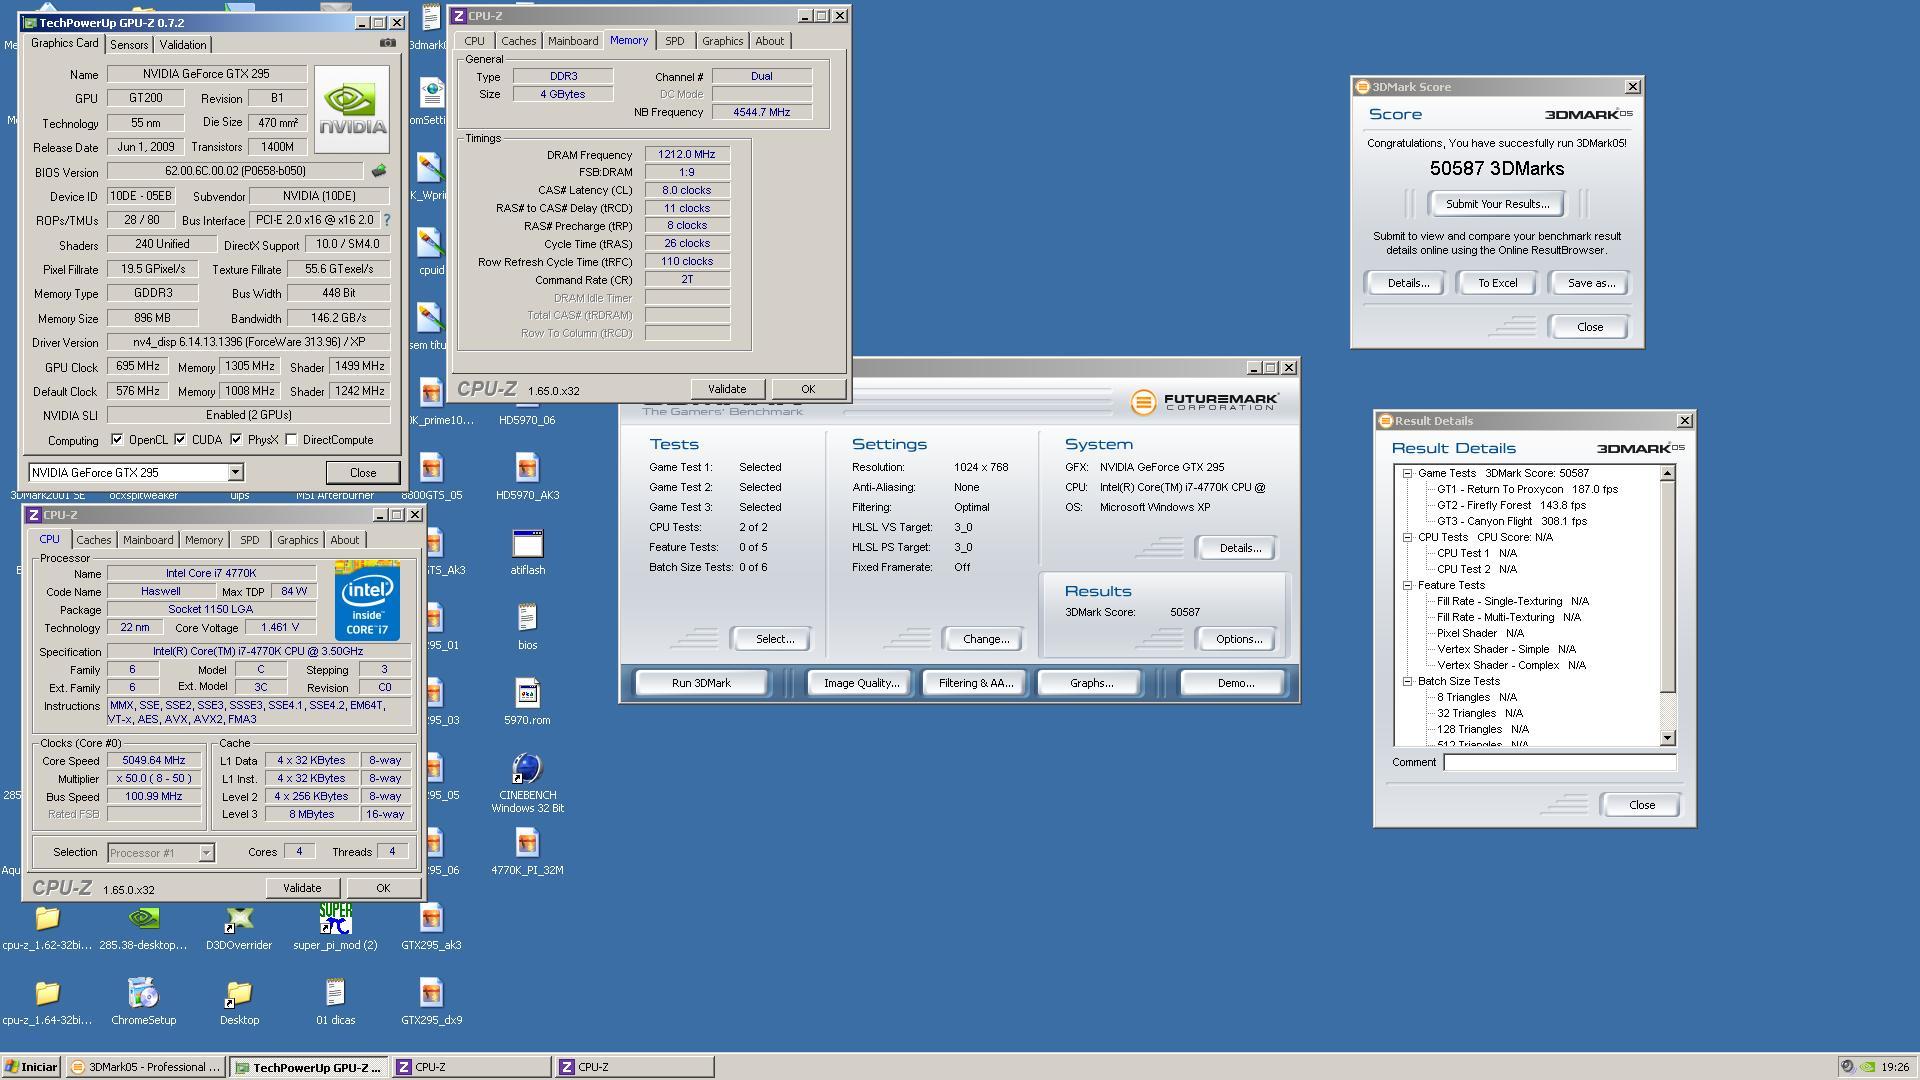
Task: Click GT2 - Firefly Forest result row
Action: pyautogui.click(x=1511, y=505)
